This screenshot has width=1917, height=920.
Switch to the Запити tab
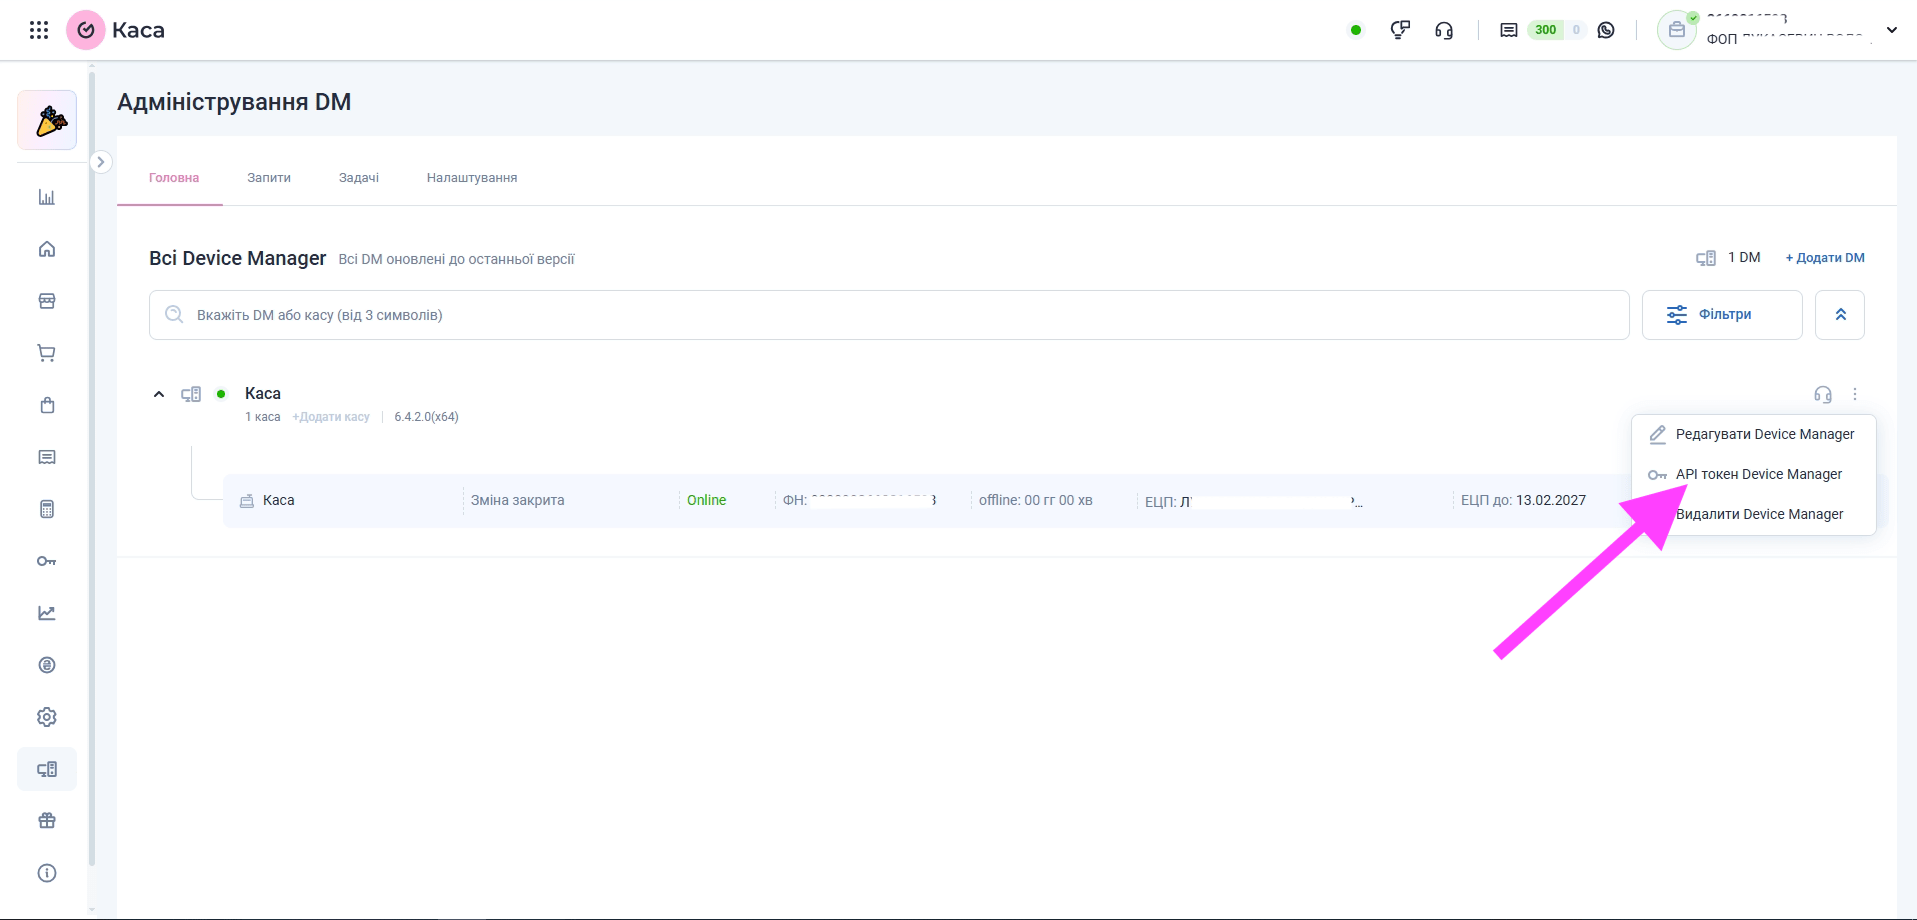pos(269,178)
